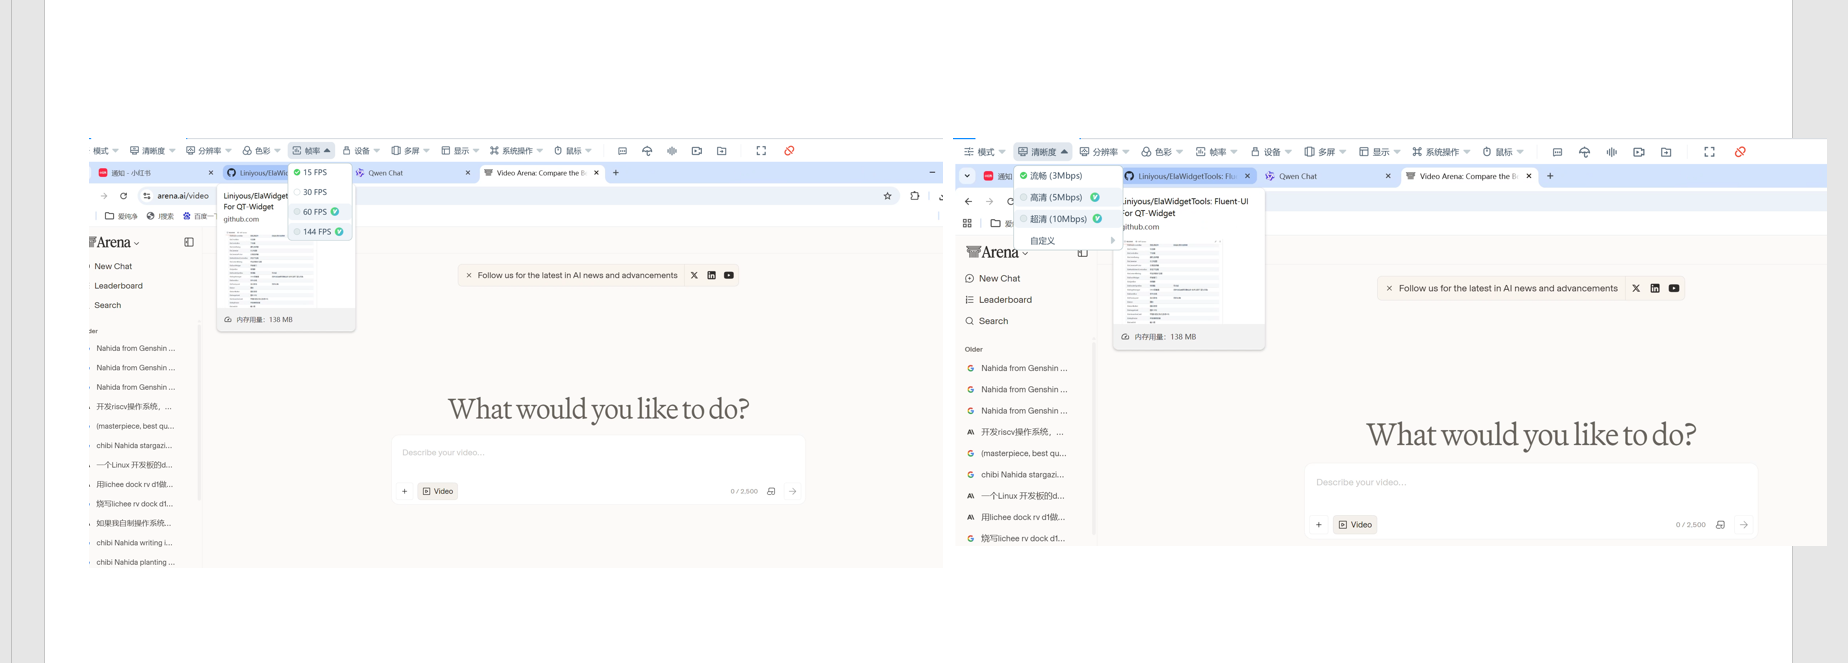Open LinkedIn link in right window banner
Viewport: 1848px width, 663px height.
click(1655, 288)
